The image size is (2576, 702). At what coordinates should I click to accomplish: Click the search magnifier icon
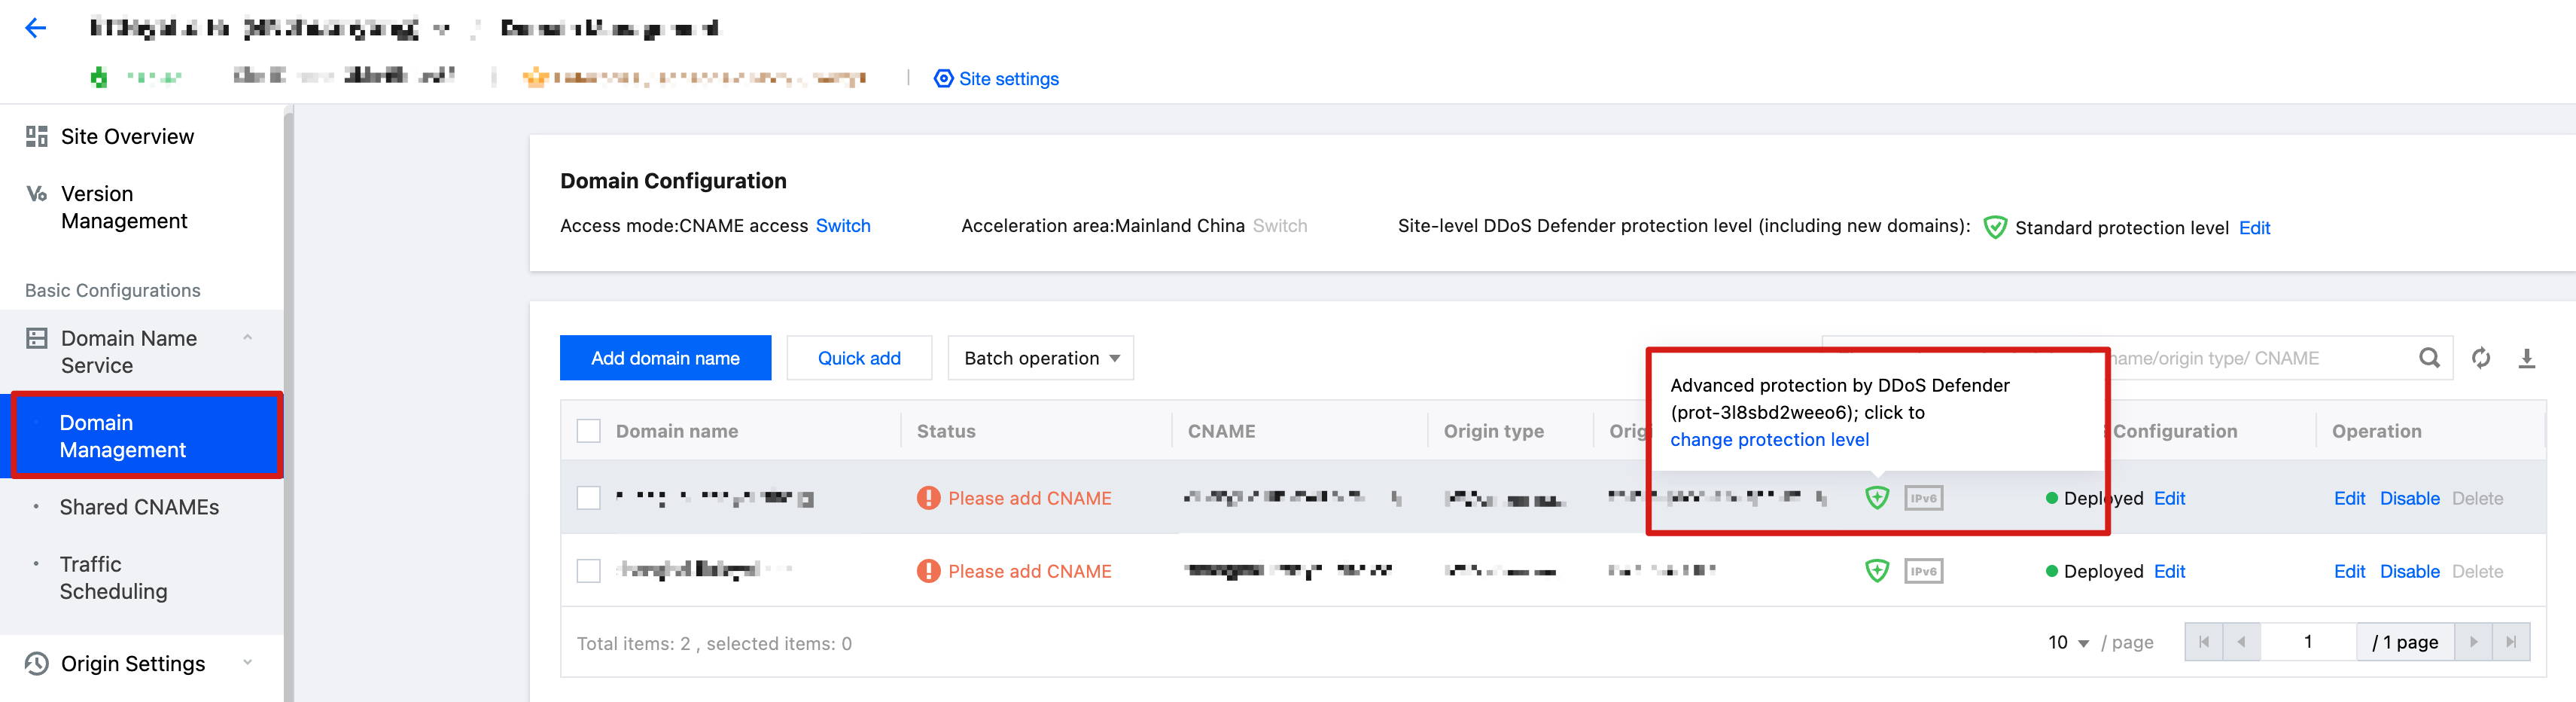(2429, 358)
